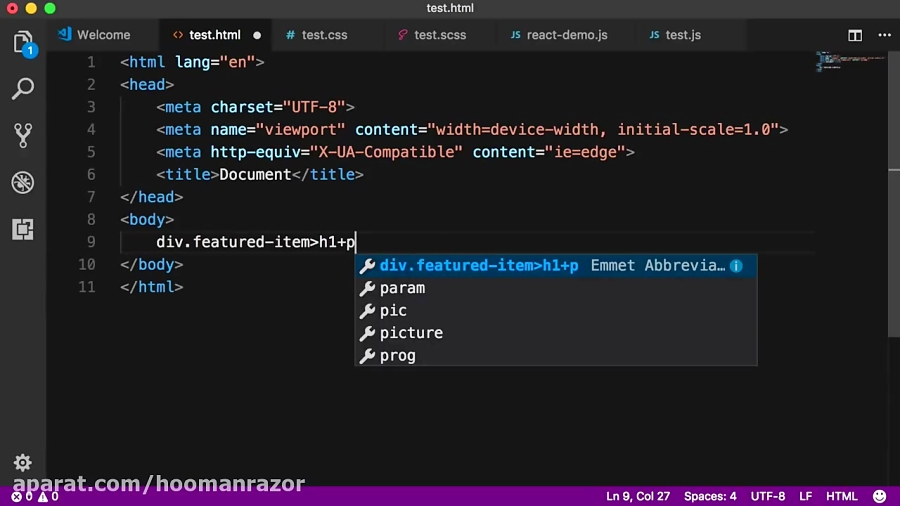
Task: Select encoding UTF-8 in status bar
Action: coord(768,496)
